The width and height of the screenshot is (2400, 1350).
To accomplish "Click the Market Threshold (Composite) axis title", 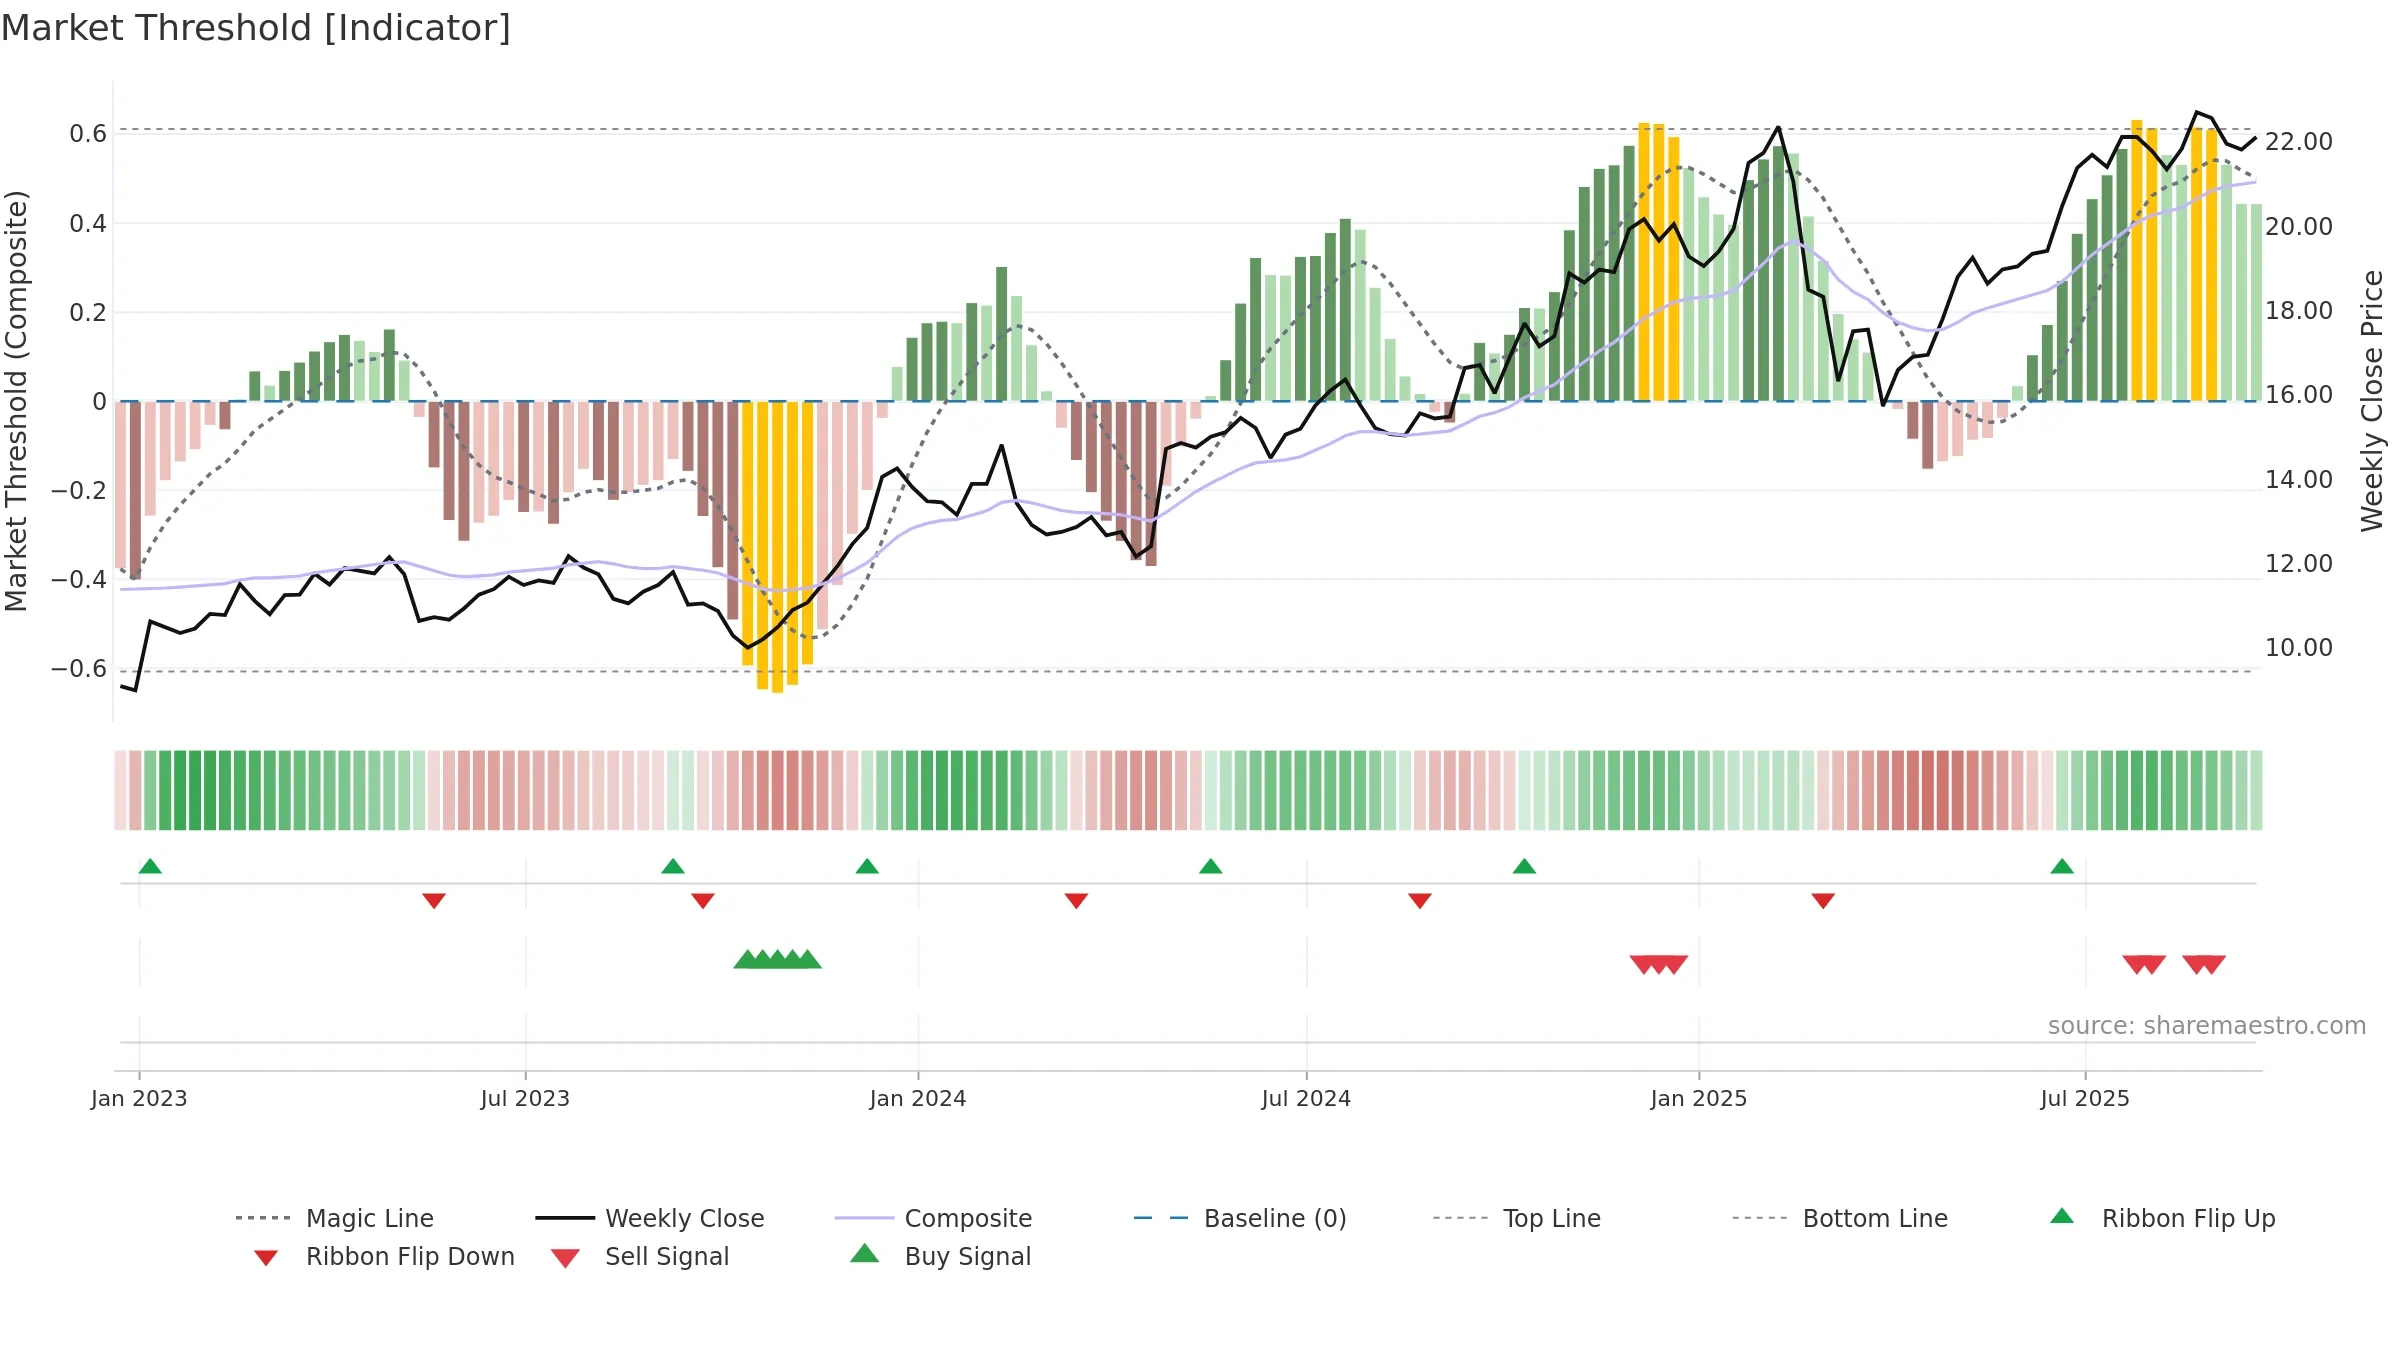I will (16, 400).
